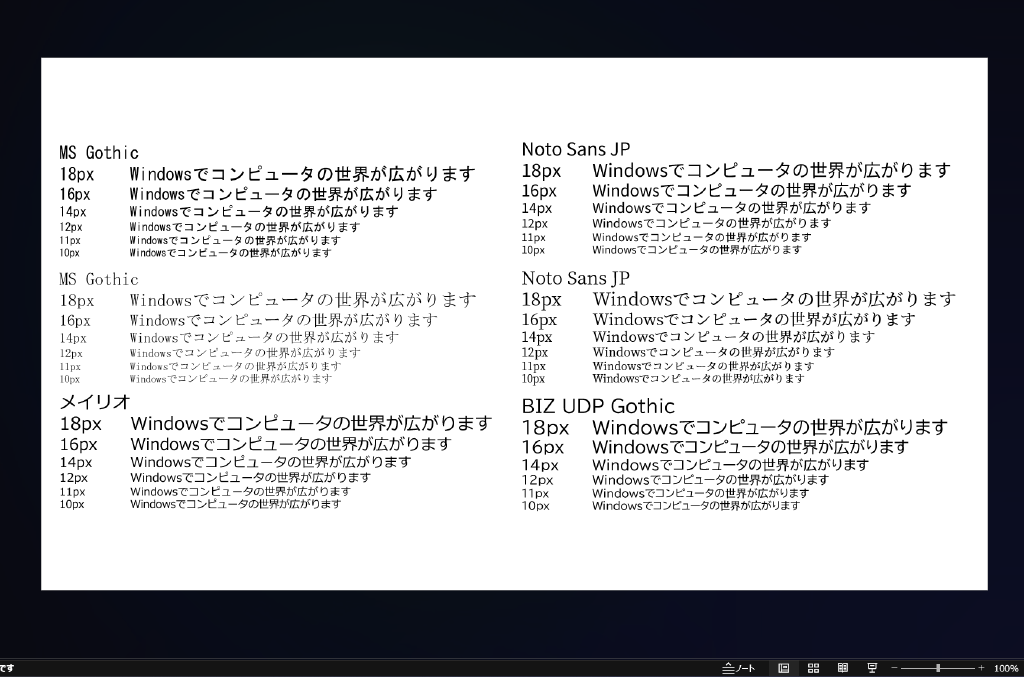1024x677 pixels.
Task: Switch to Reading view
Action: (844, 668)
